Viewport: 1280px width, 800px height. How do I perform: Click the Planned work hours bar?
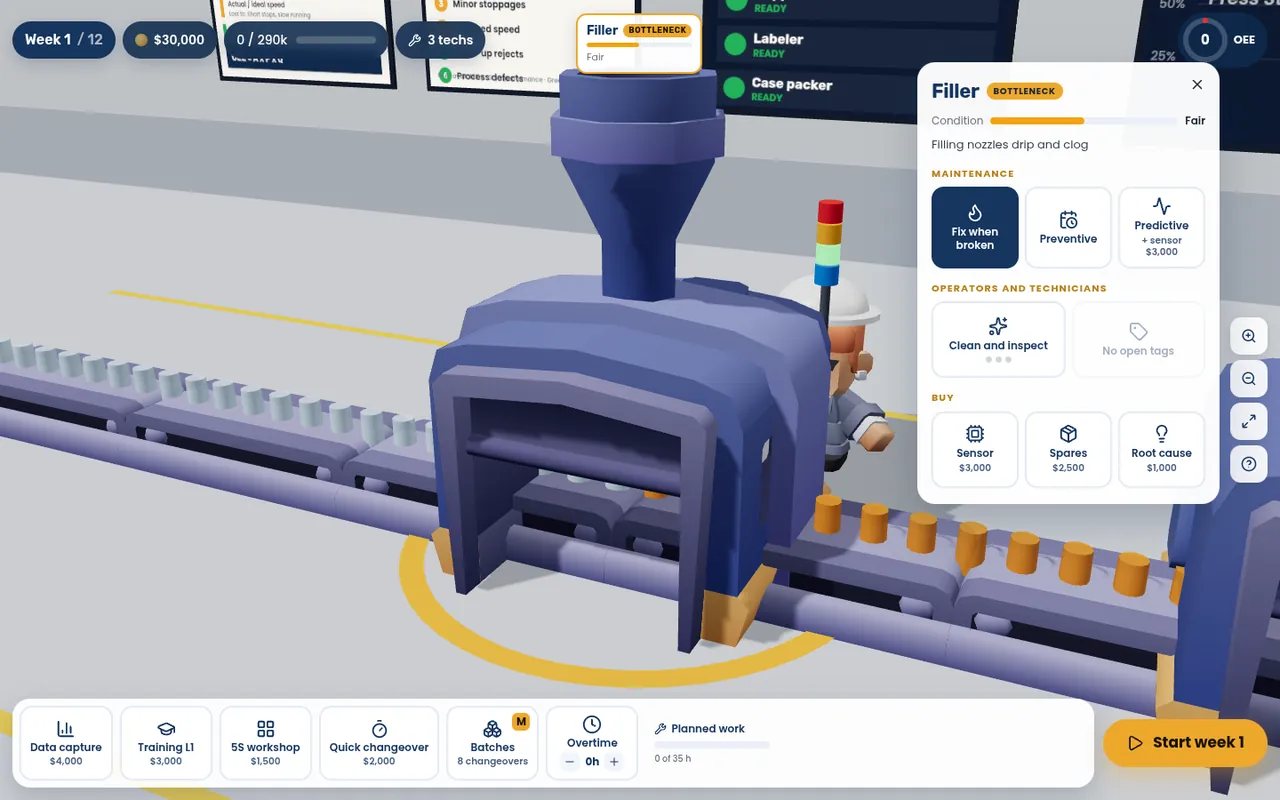point(712,745)
